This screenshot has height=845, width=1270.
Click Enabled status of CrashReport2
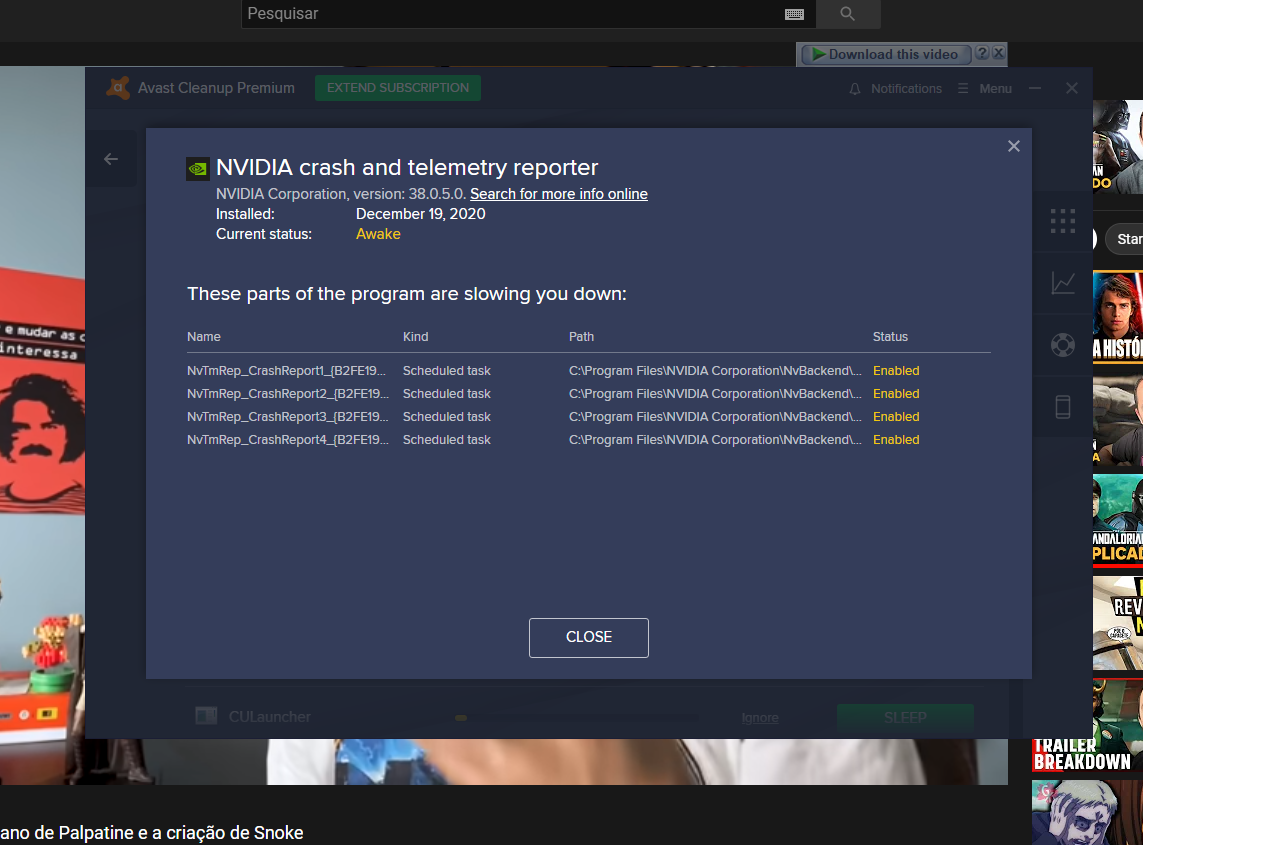pos(896,394)
